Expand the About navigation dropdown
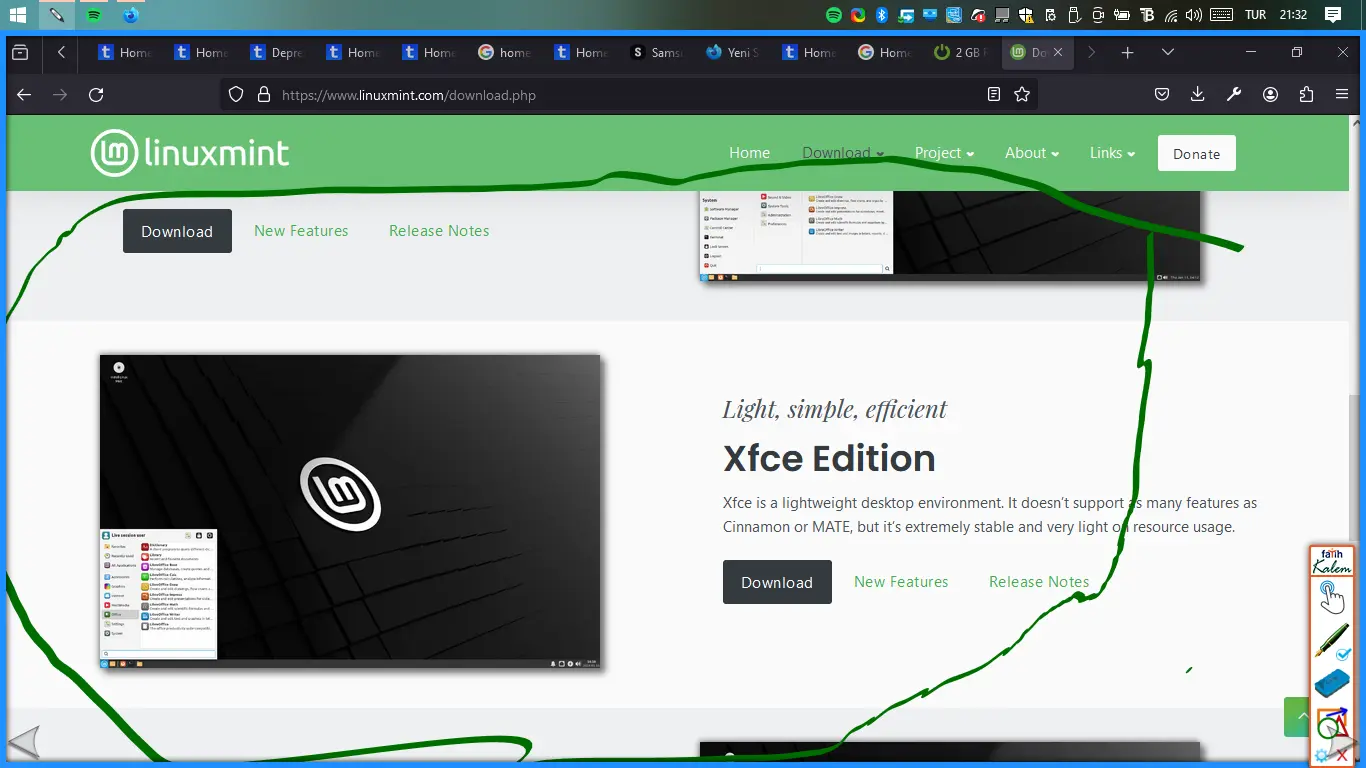1366x768 pixels. [x=1032, y=153]
